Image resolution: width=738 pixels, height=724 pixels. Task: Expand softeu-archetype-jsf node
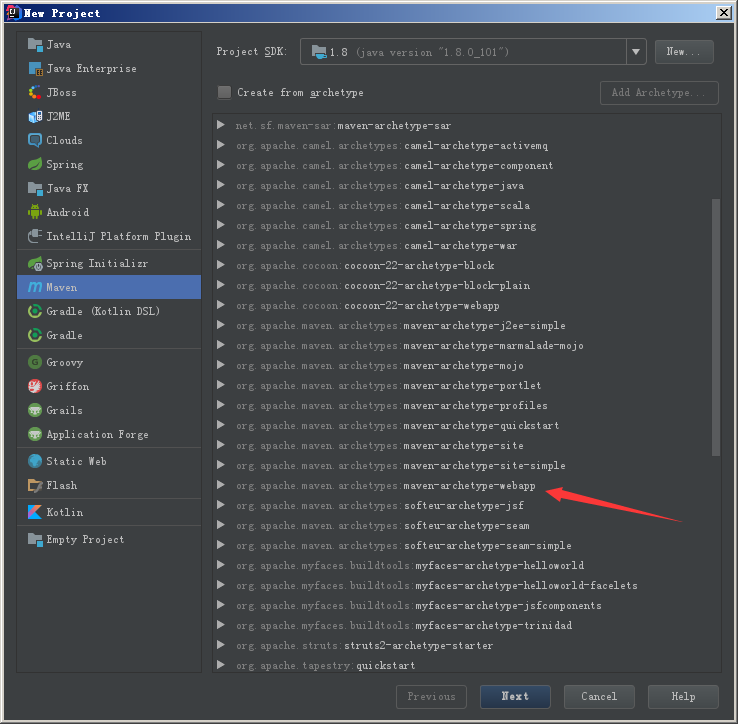point(221,505)
